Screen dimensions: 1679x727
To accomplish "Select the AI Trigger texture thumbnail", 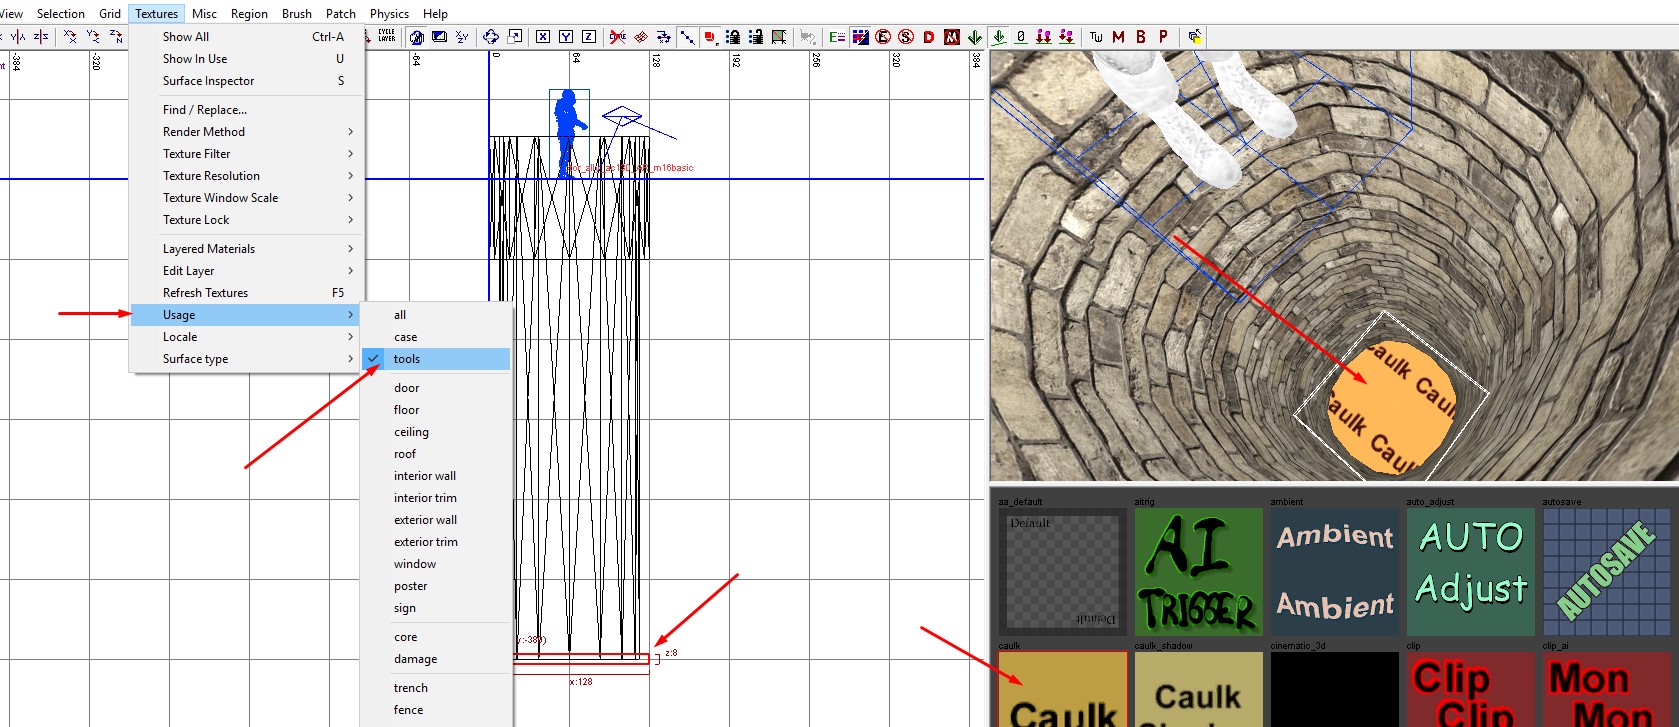I will [1198, 572].
